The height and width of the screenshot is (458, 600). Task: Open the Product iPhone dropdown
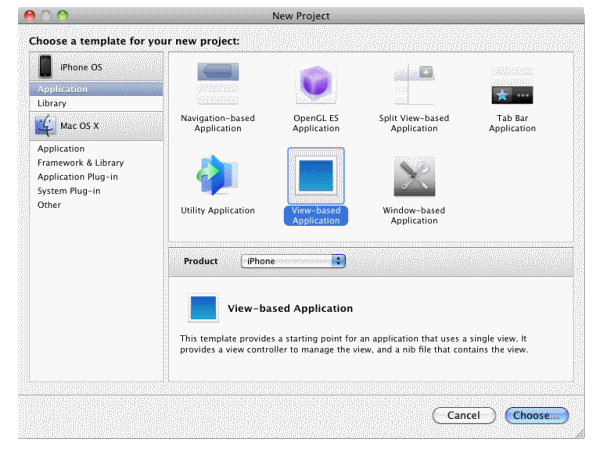(x=293, y=261)
